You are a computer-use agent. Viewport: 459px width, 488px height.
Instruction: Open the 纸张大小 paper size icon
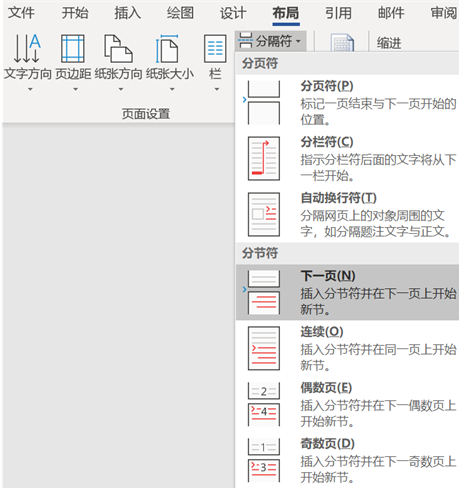pyautogui.click(x=167, y=48)
